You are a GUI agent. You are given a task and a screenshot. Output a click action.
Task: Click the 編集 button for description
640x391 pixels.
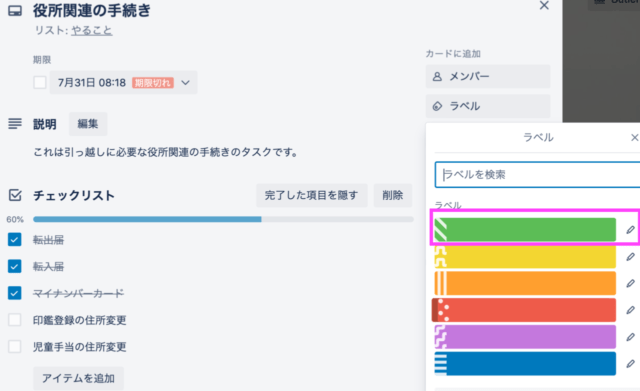click(x=88, y=124)
